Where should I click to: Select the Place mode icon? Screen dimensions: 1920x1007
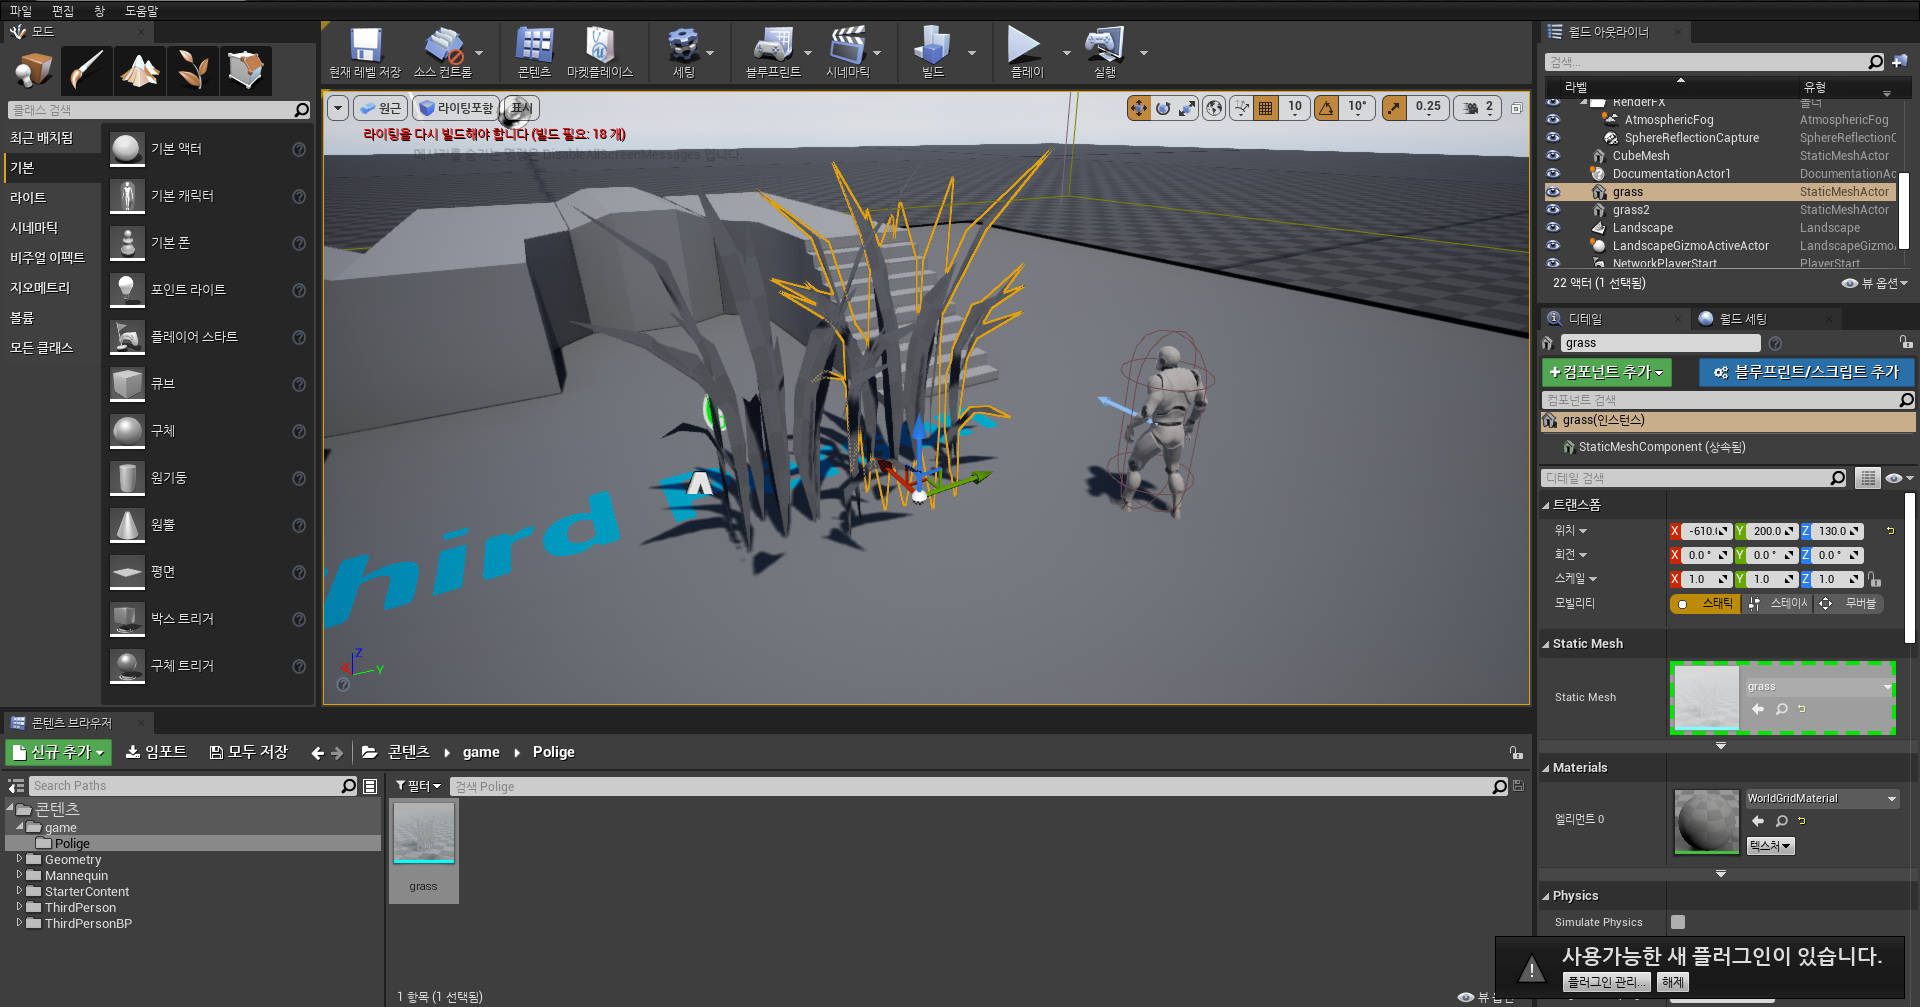point(33,70)
